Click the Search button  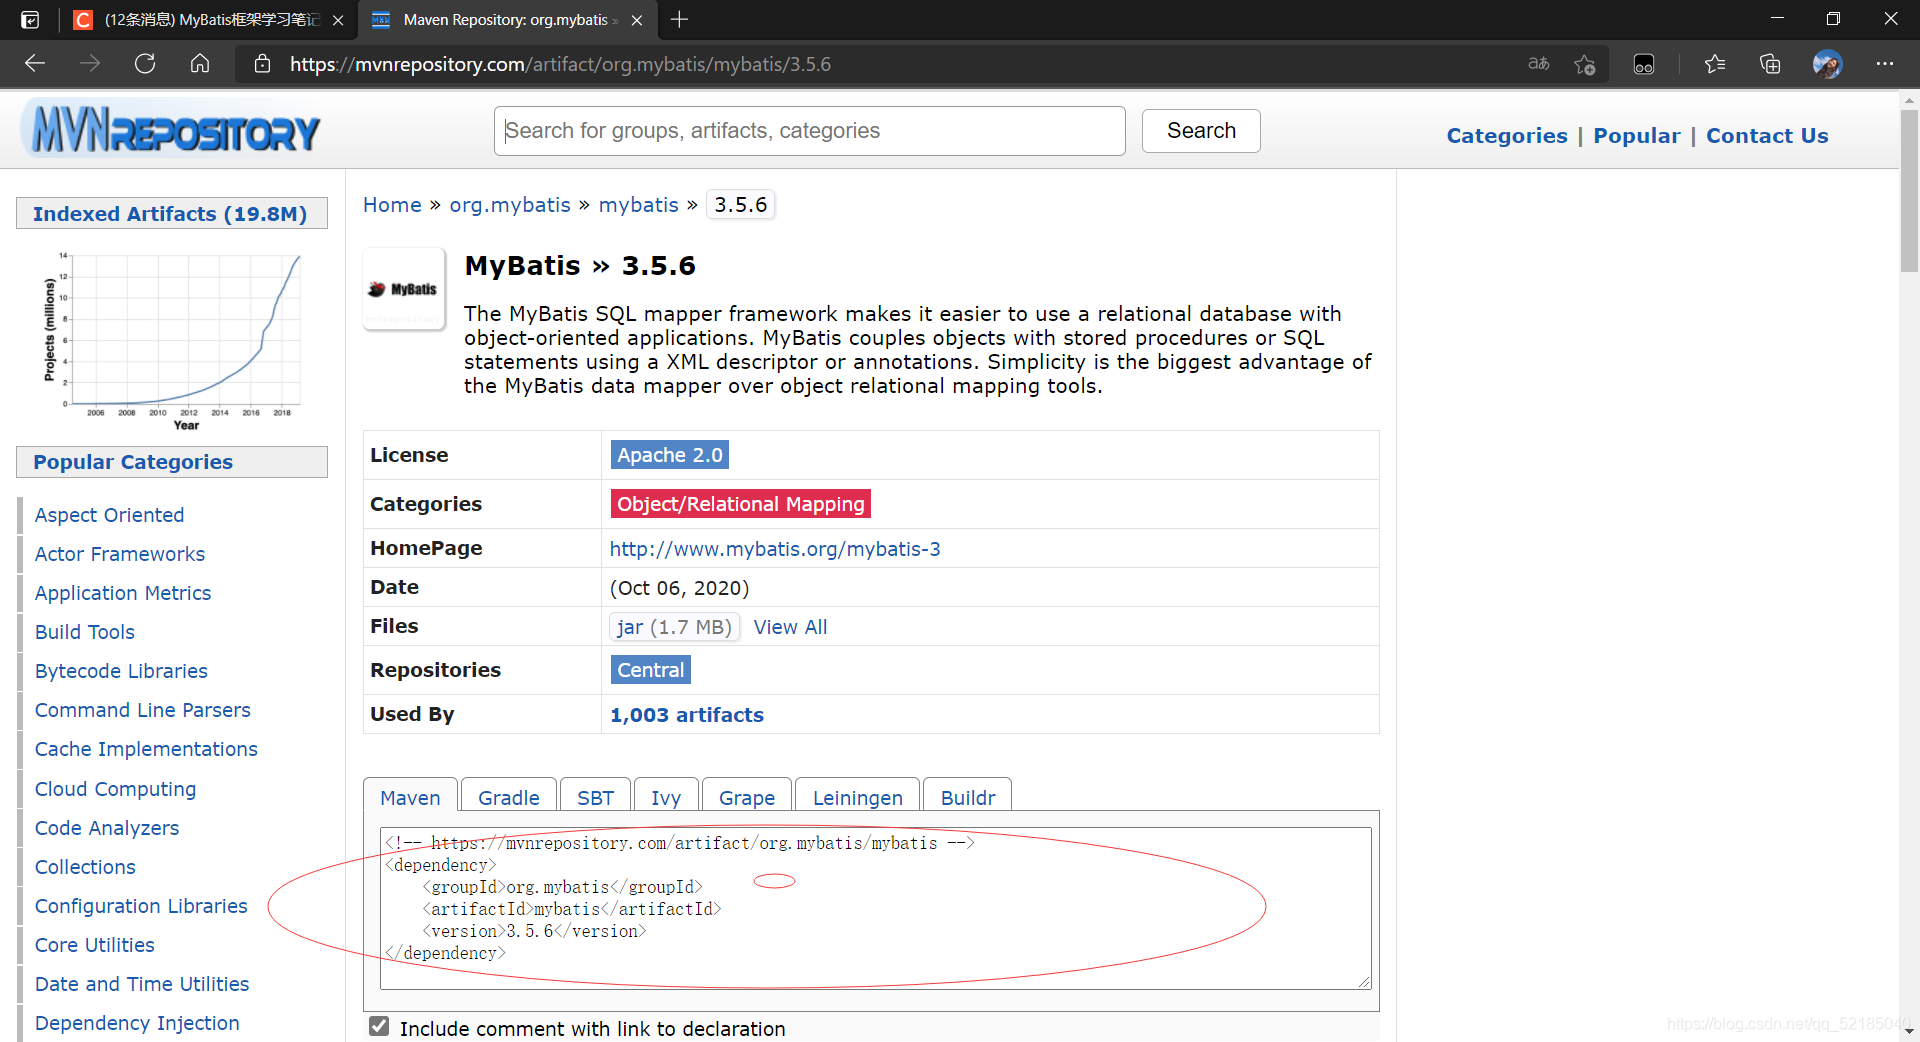click(x=1201, y=131)
